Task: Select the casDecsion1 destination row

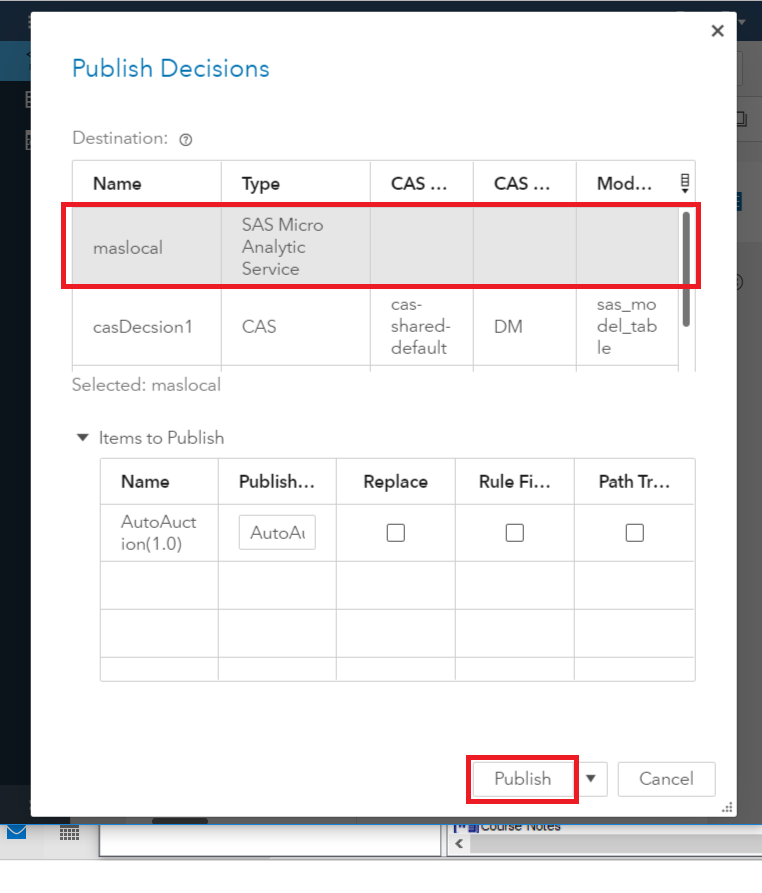Action: (x=143, y=326)
